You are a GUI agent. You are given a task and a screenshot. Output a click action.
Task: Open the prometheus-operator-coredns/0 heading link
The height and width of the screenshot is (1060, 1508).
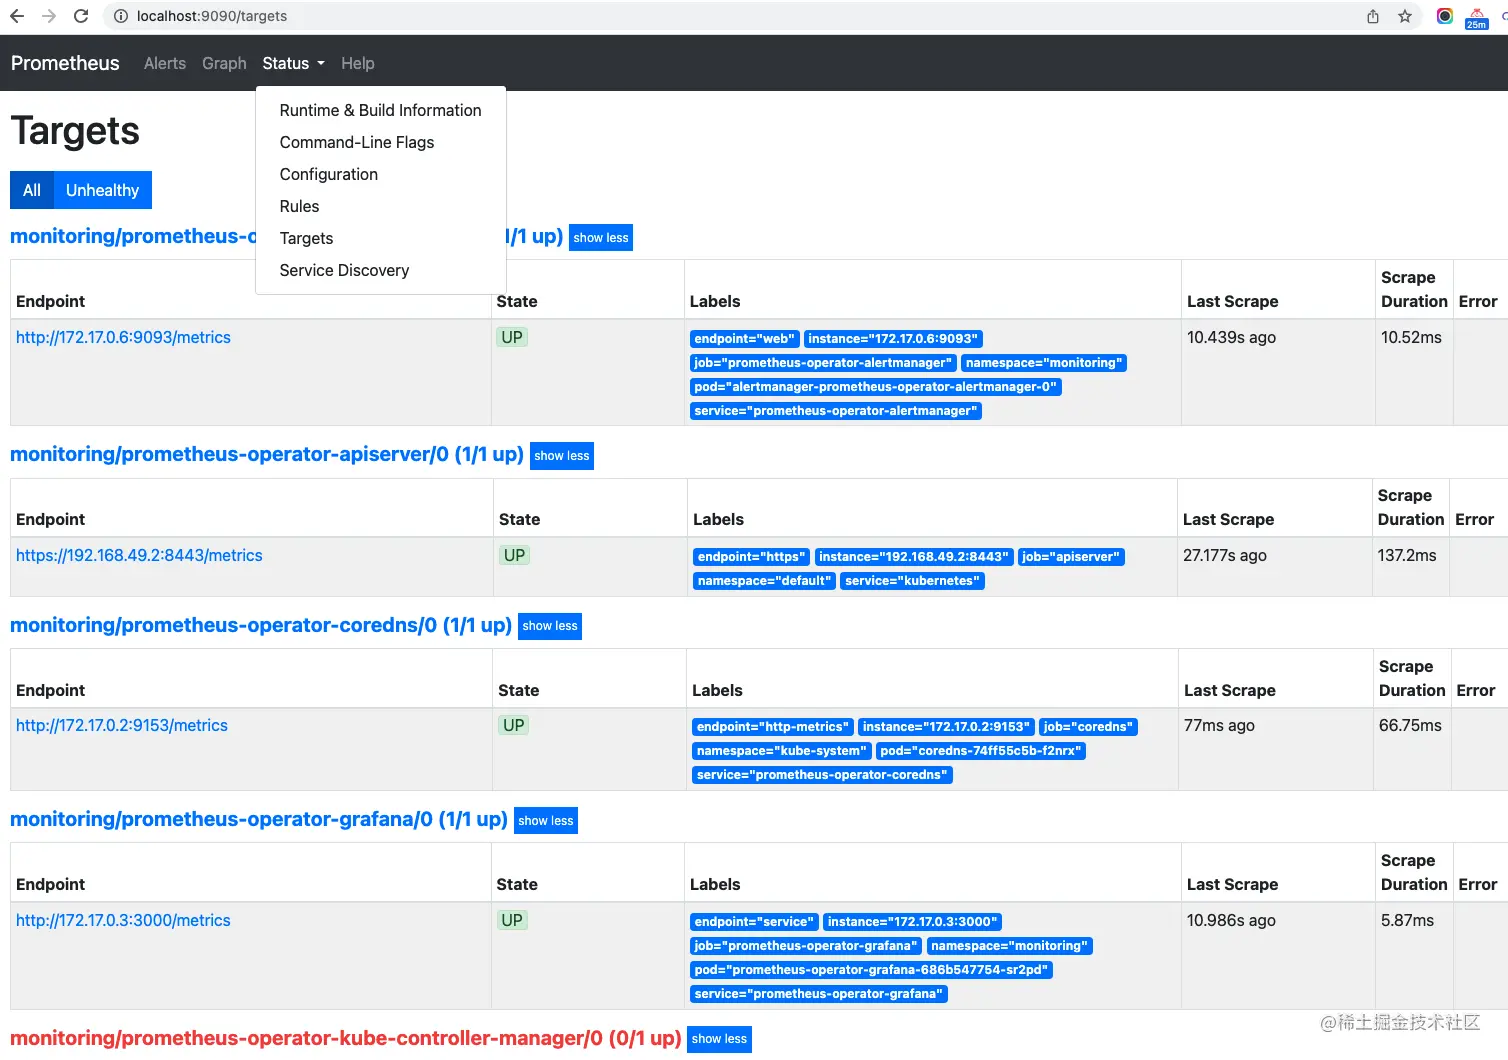(x=261, y=625)
